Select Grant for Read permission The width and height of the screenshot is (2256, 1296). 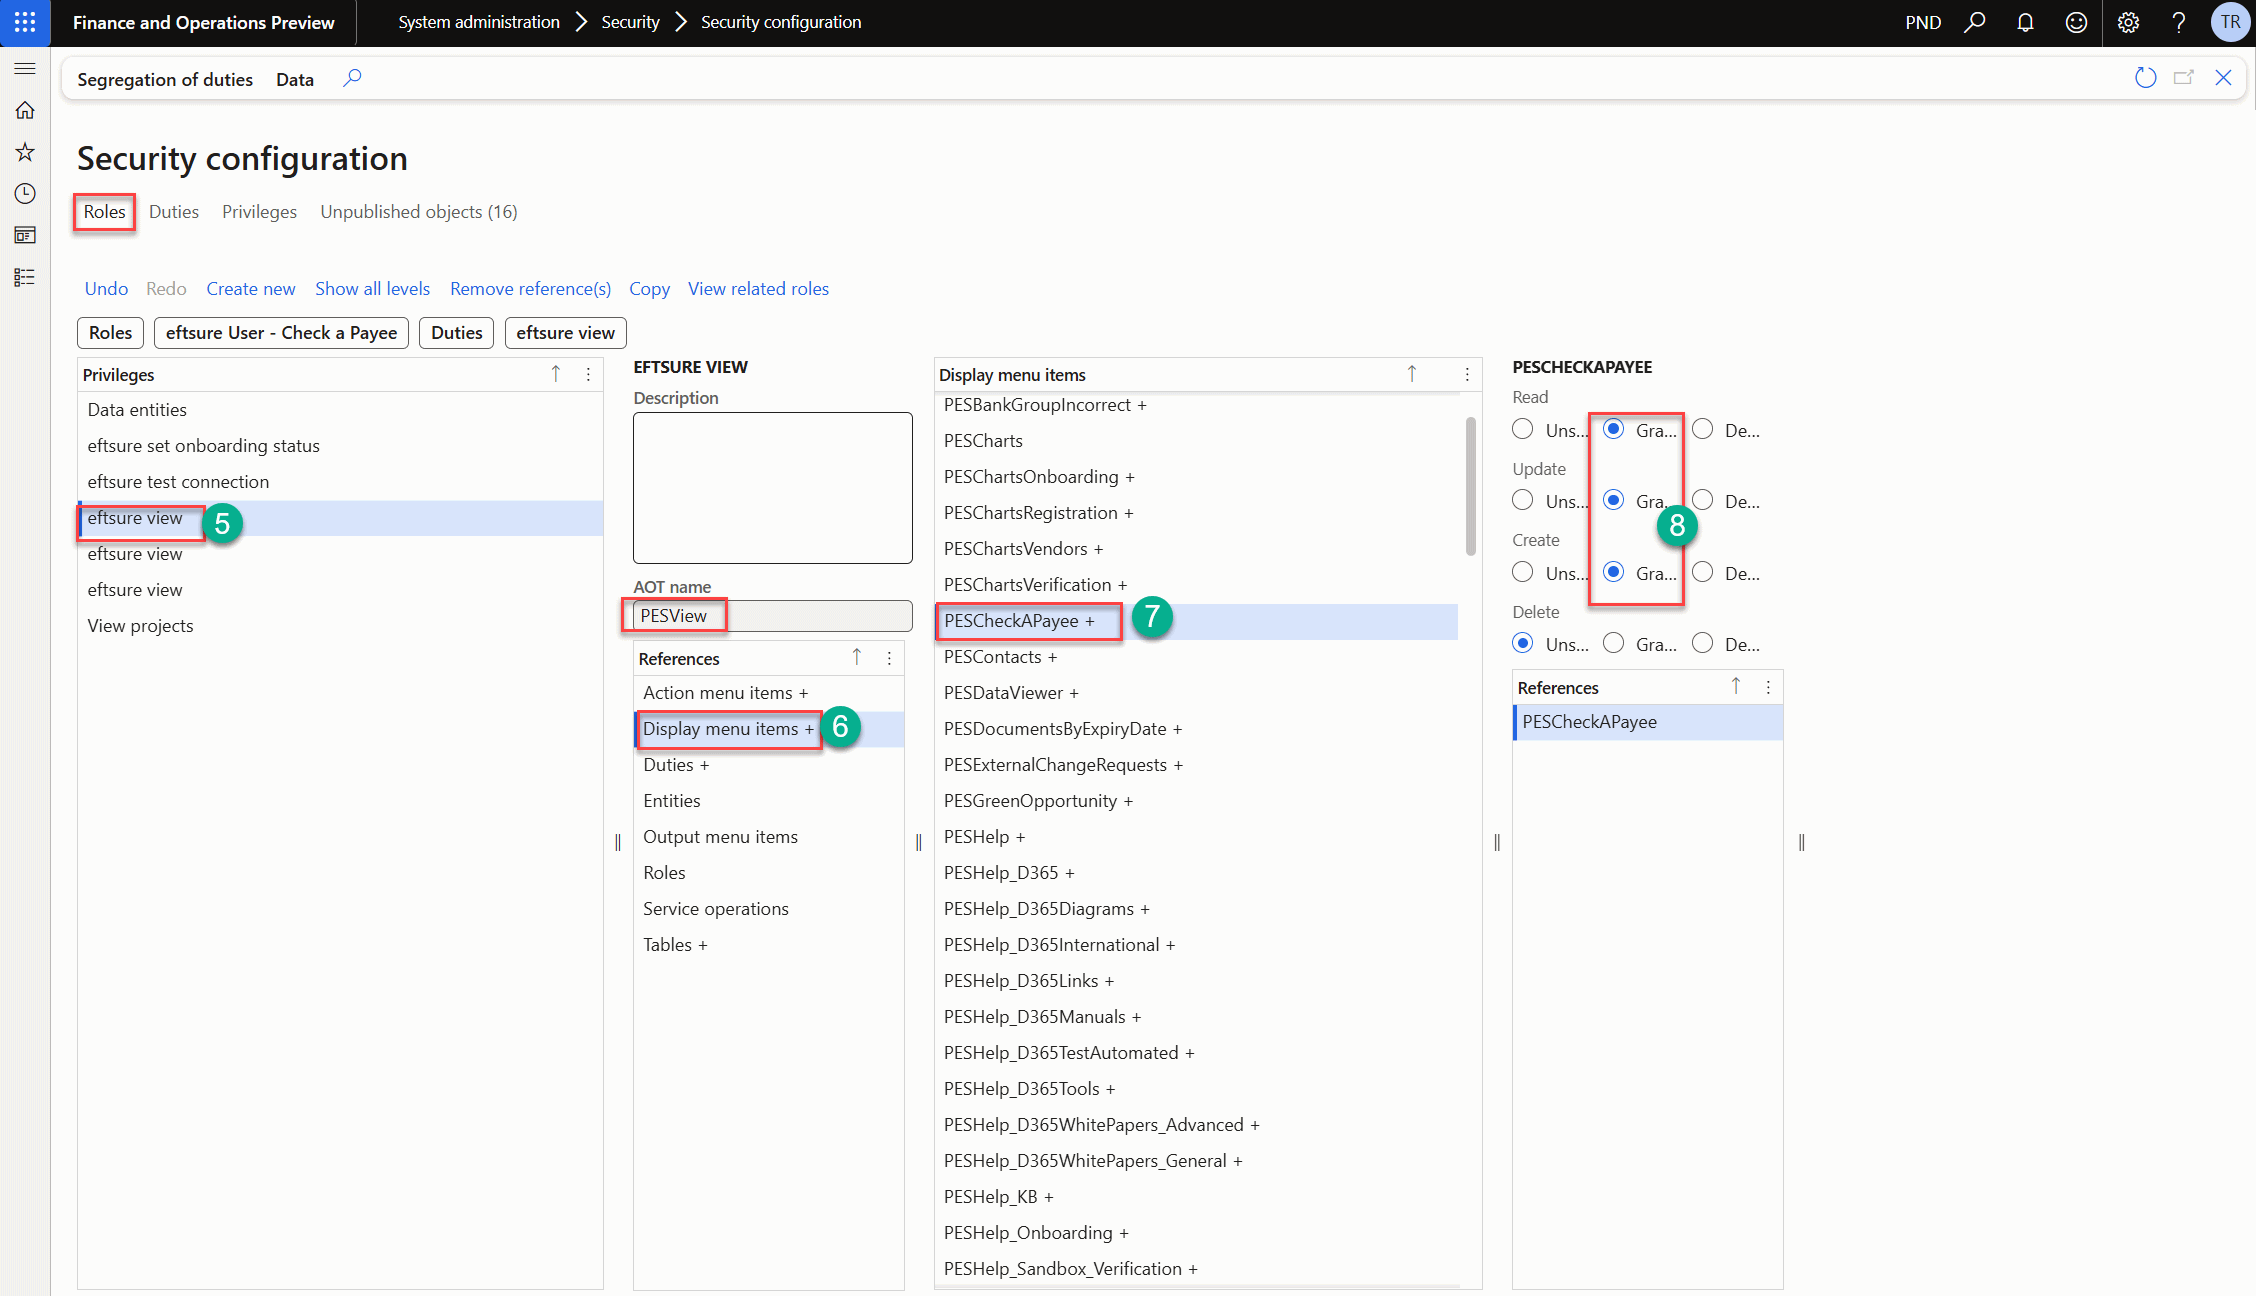1613,429
